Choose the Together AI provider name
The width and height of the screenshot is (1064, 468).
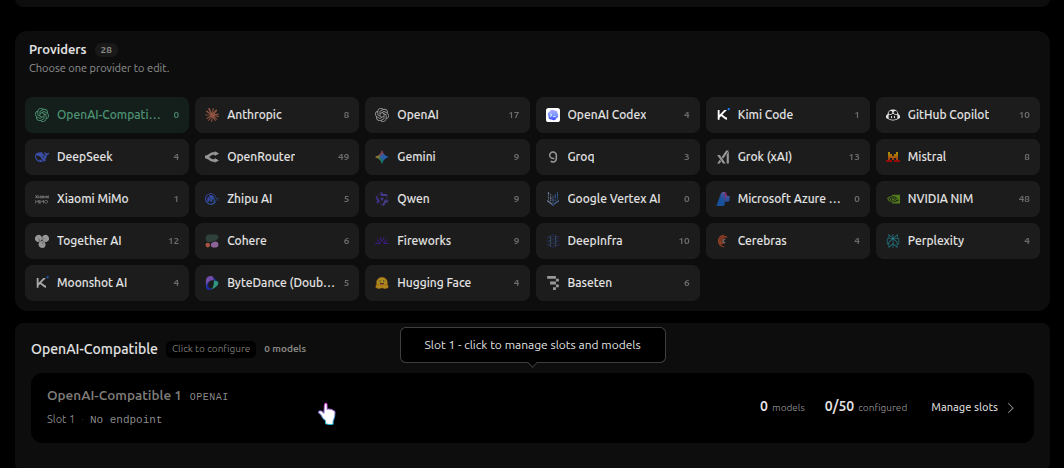tap(90, 241)
